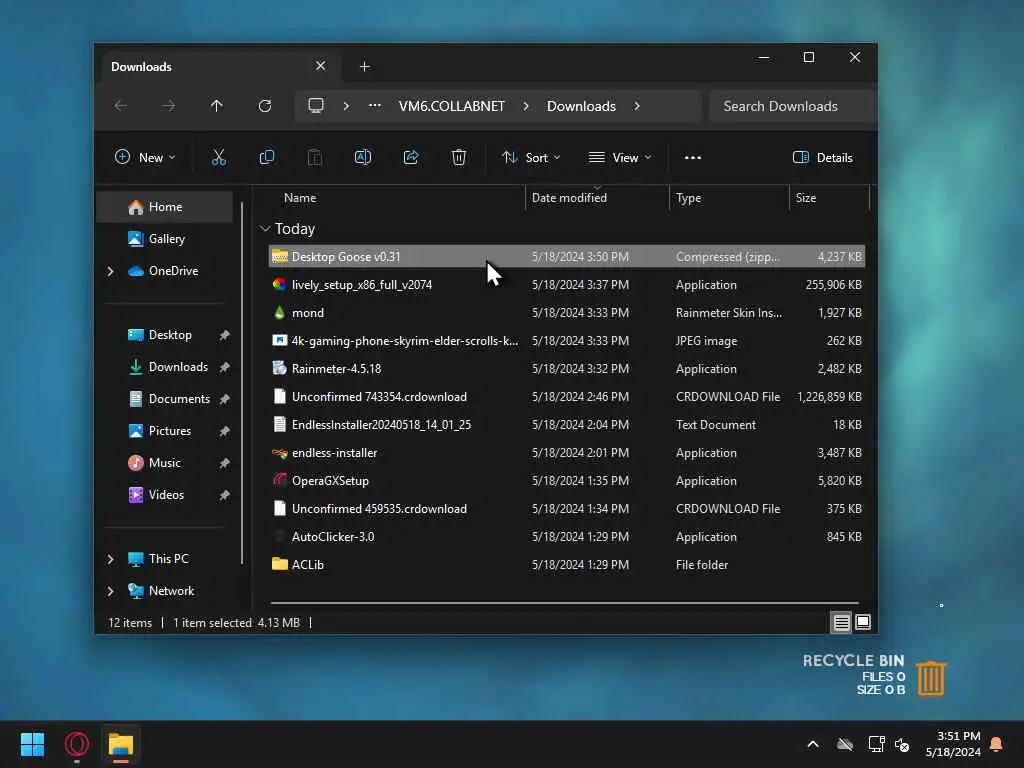Expand chevron after Downloads breadcrumb
1024x768 pixels.
[x=637, y=106]
